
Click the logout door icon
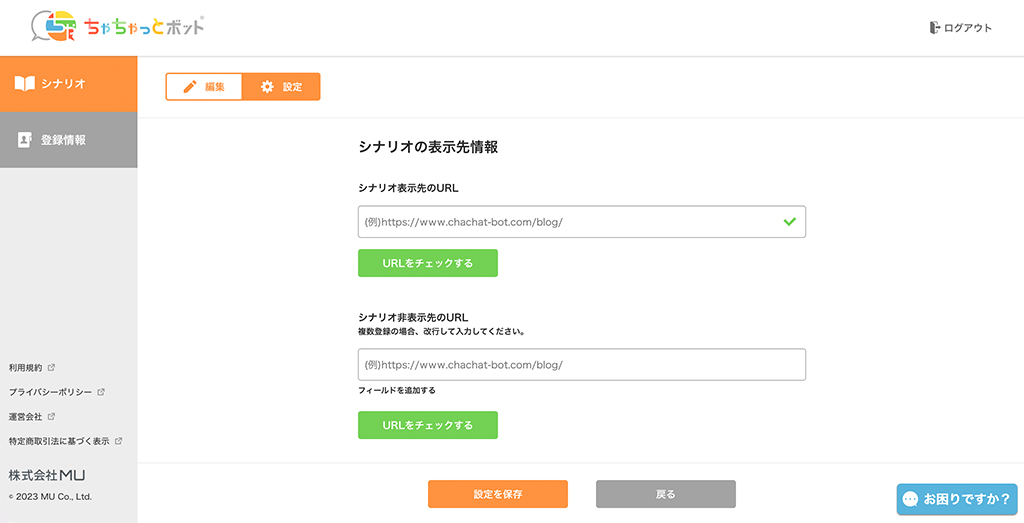(934, 28)
